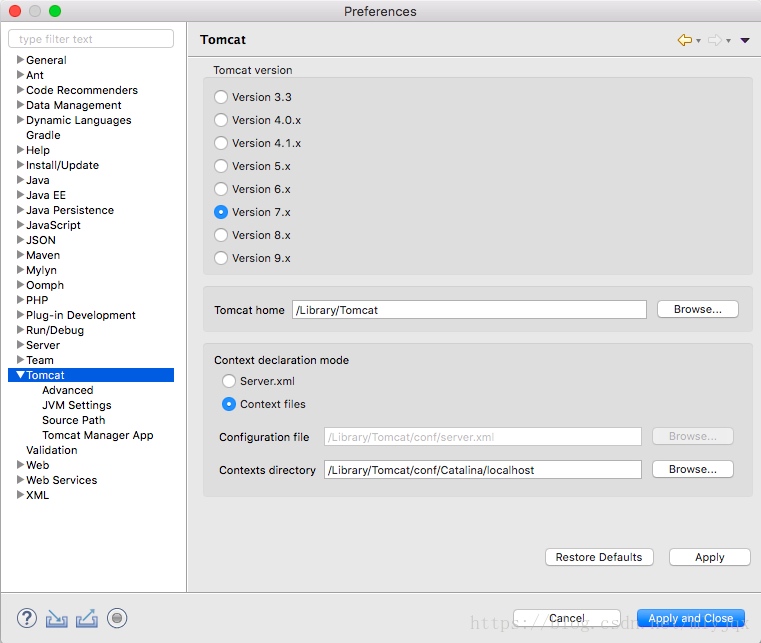761x643 pixels.
Task: Expand the Maven tree node
Action: [x=20, y=255]
